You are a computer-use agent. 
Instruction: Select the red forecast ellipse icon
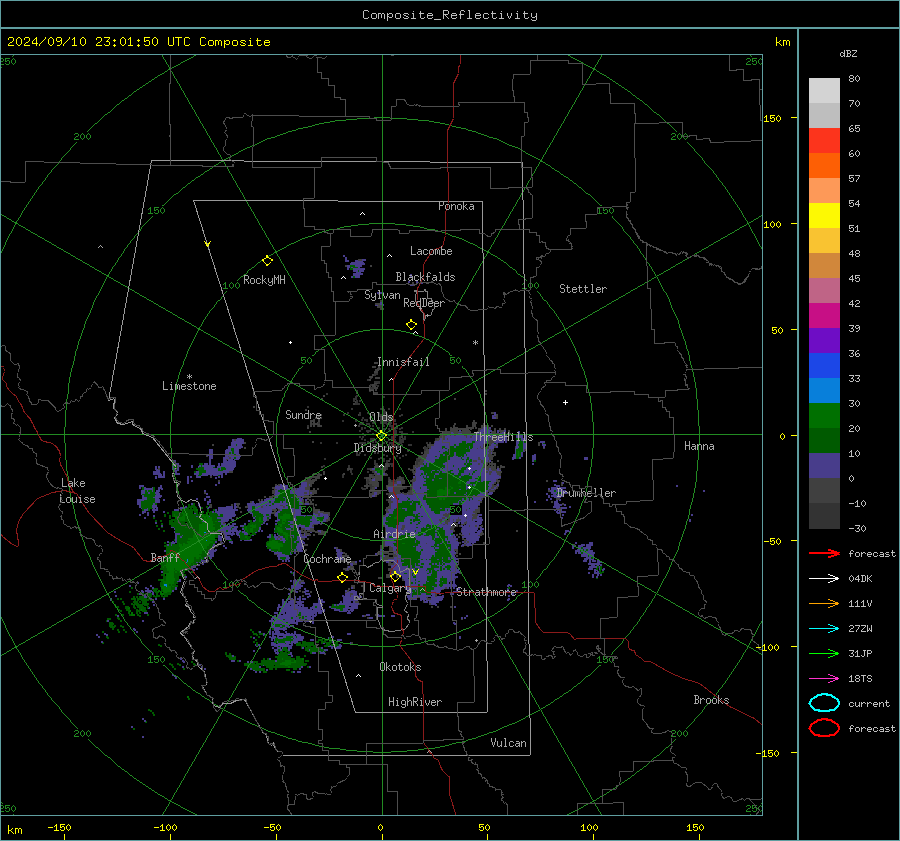[824, 728]
